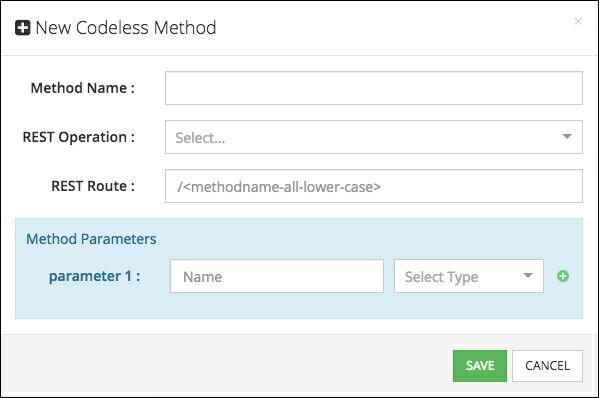This screenshot has width=599, height=398.
Task: Click the New Codeless Method title text
Action: [126, 28]
